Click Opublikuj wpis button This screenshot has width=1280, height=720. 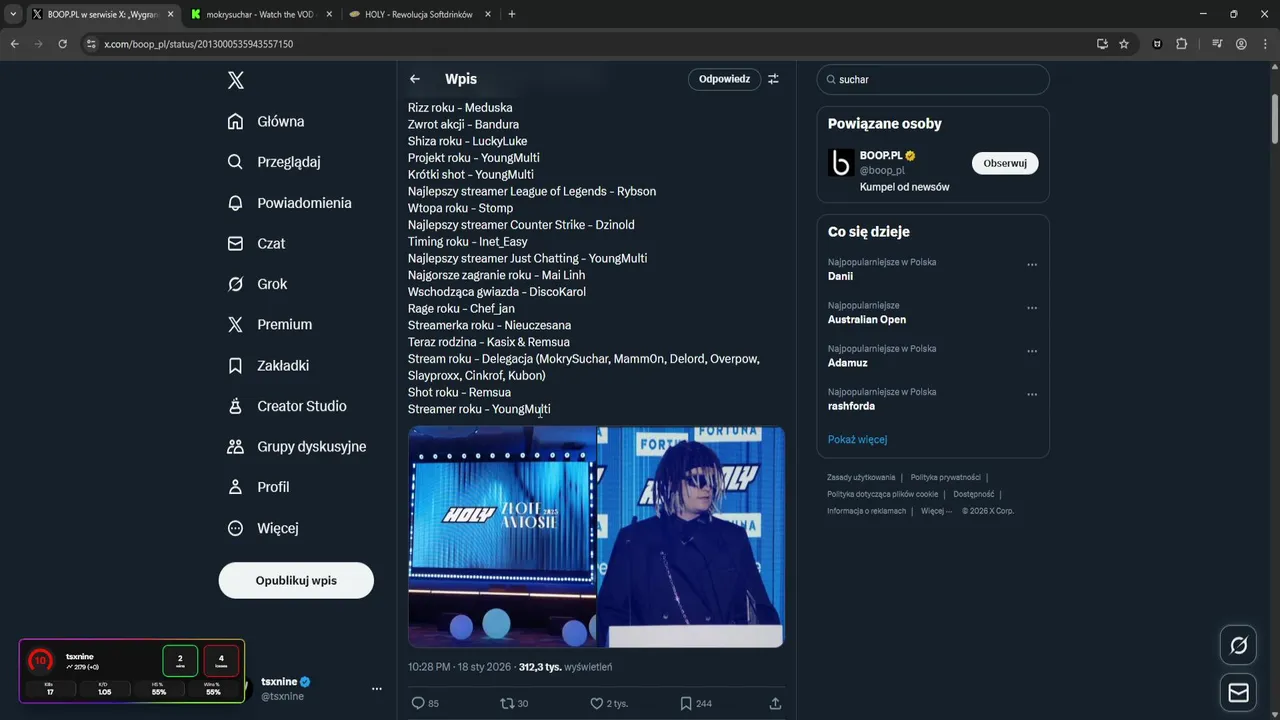296,580
